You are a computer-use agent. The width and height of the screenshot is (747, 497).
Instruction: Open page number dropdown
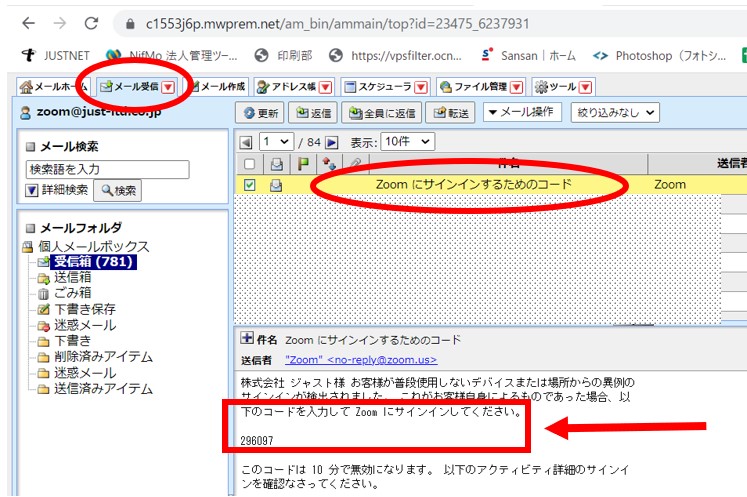(276, 142)
